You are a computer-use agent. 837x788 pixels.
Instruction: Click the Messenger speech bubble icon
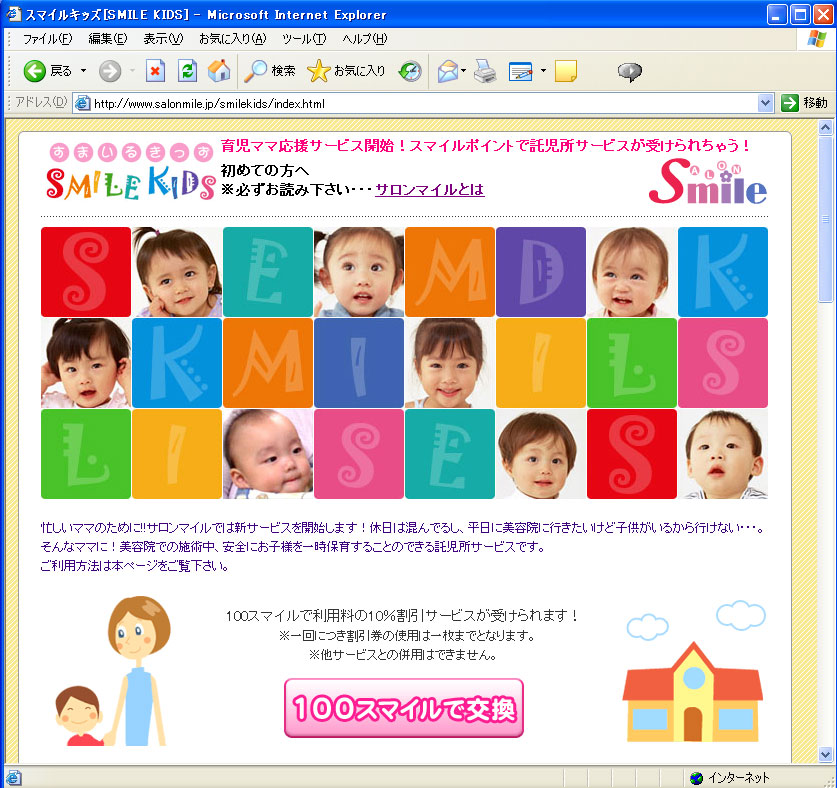tap(630, 72)
